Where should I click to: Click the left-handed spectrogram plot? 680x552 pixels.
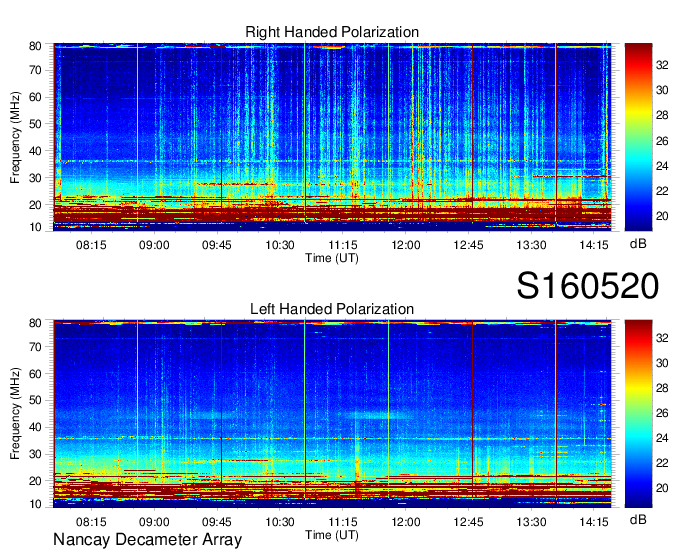tap(332, 414)
